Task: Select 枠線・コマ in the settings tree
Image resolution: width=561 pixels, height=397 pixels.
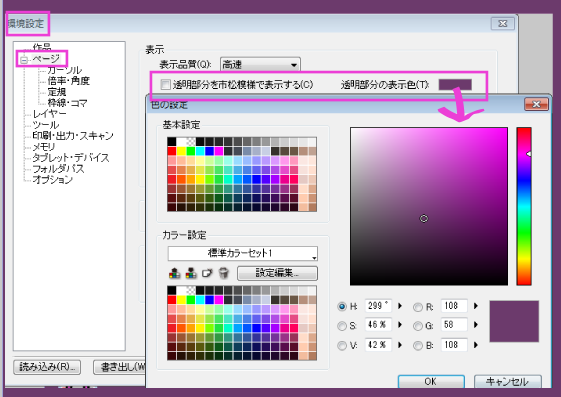Action: click(68, 103)
